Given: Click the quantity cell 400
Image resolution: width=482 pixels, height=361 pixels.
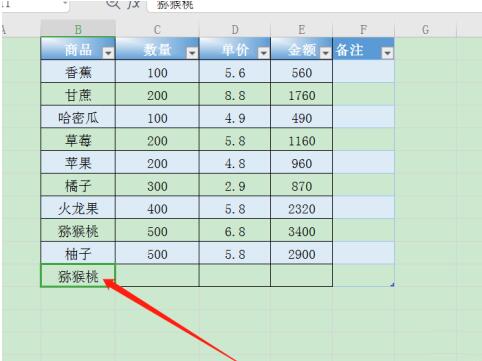Looking at the screenshot, I should (157, 208).
